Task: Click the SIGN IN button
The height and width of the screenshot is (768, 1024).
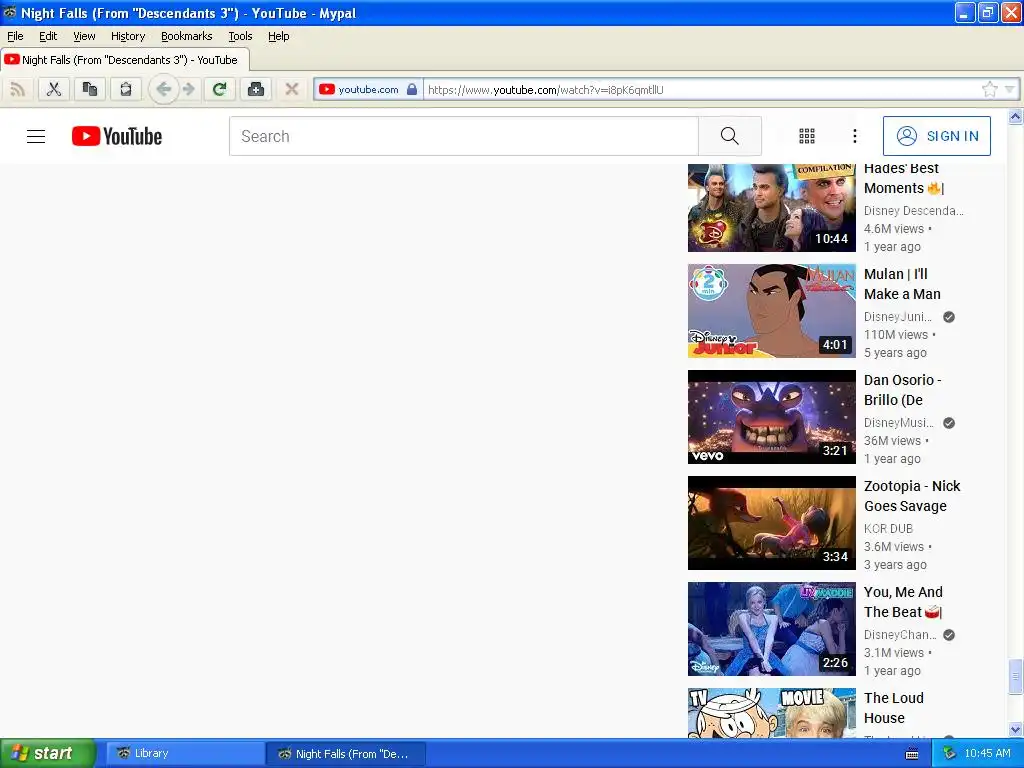Action: (x=936, y=136)
